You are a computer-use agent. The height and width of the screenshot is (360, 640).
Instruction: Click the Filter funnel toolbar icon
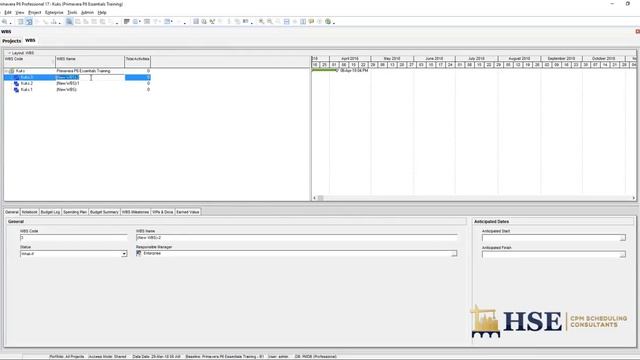click(x=157, y=21)
